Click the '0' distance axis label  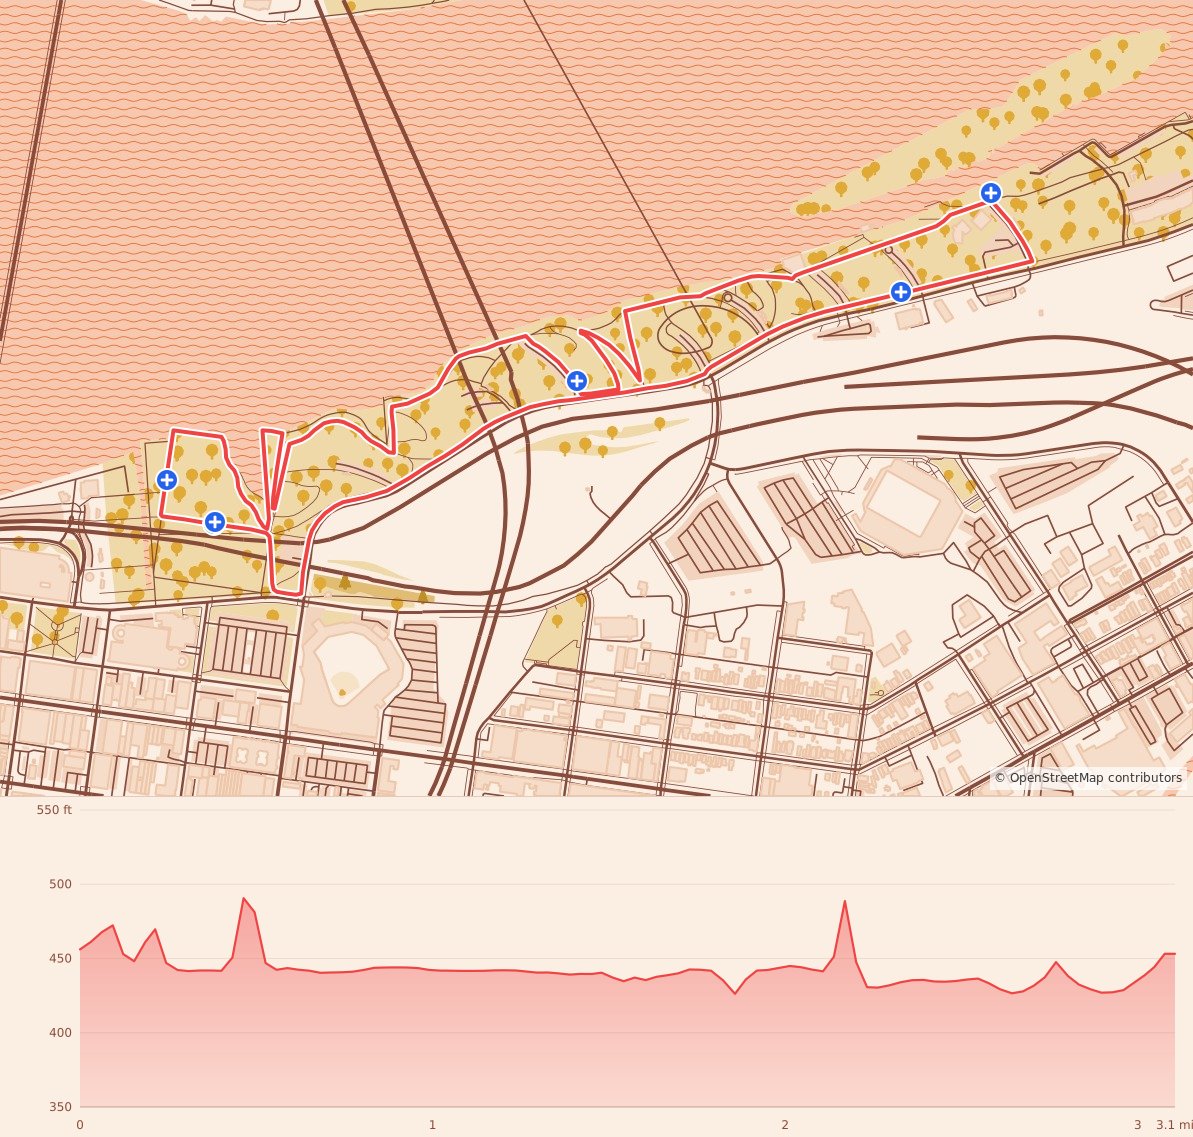tap(80, 1125)
